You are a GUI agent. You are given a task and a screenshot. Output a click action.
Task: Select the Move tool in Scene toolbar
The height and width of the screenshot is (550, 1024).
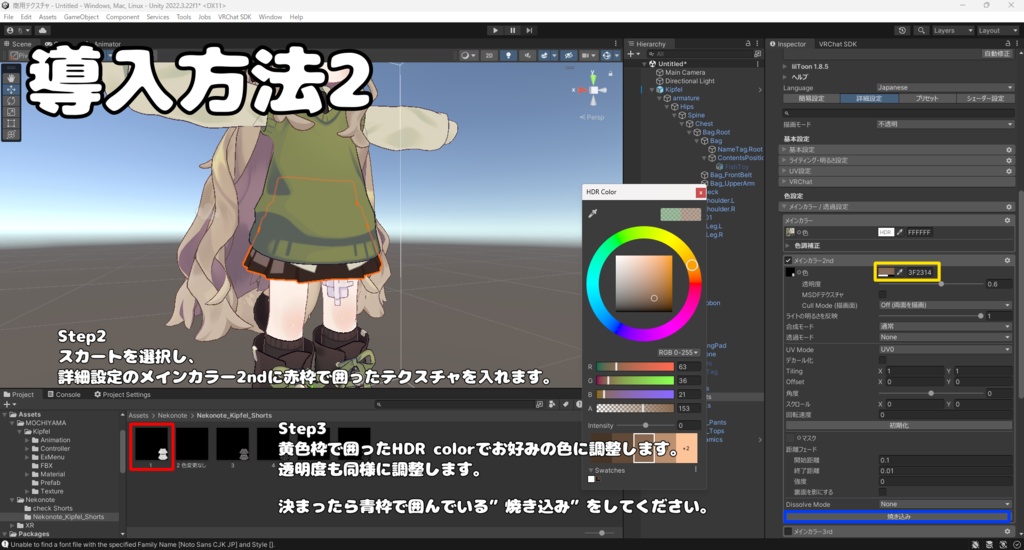[x=11, y=89]
